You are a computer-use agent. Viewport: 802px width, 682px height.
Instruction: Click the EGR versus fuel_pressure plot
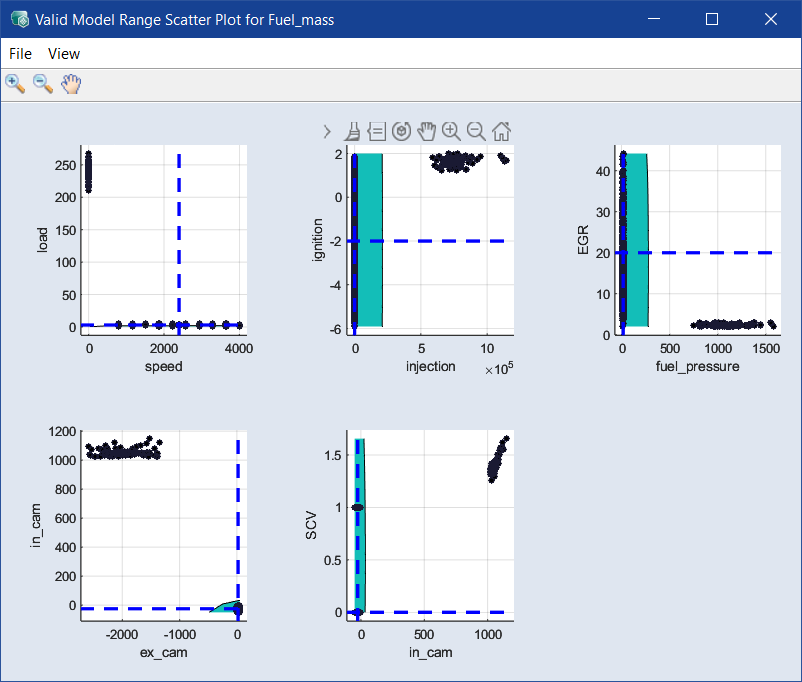[700, 240]
